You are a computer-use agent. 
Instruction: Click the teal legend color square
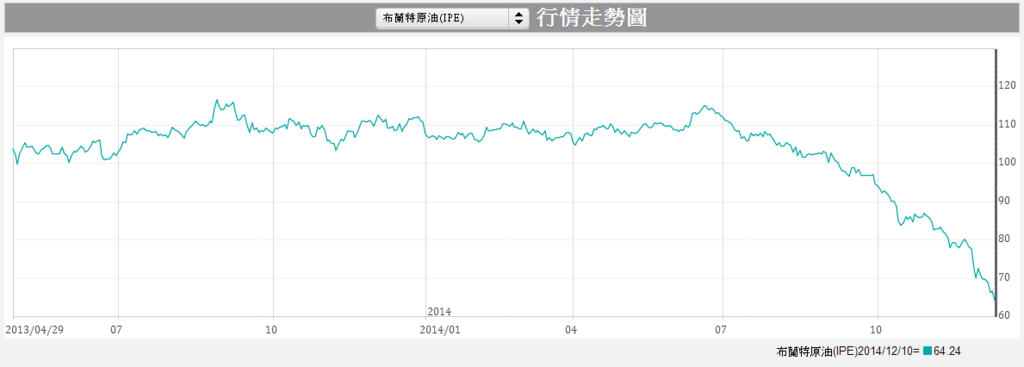click(x=927, y=351)
